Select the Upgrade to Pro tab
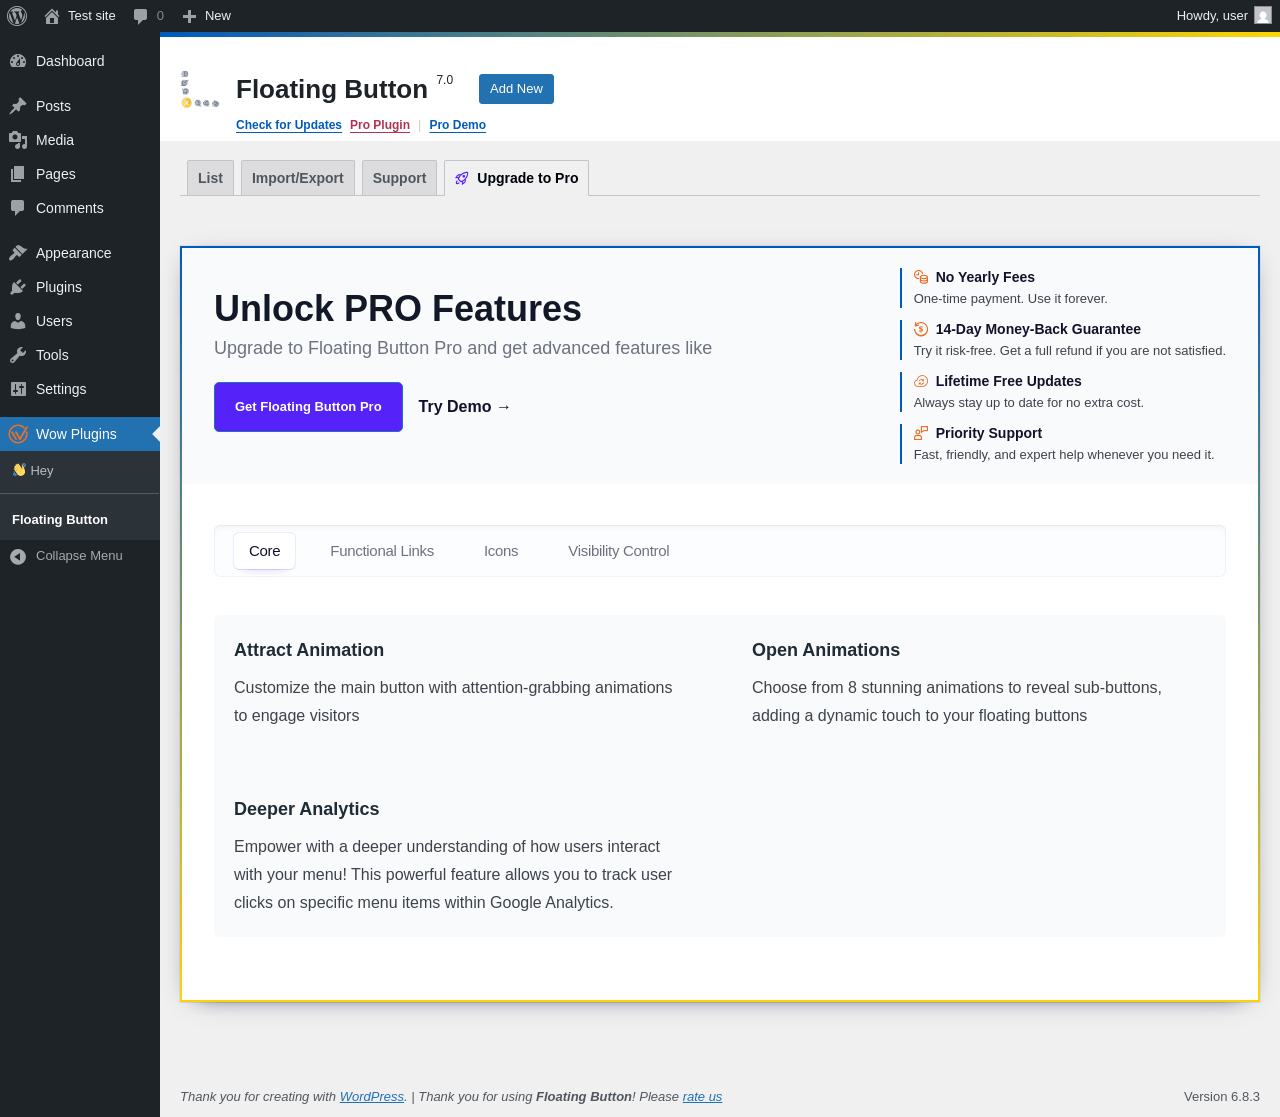The height and width of the screenshot is (1117, 1280). pos(516,178)
